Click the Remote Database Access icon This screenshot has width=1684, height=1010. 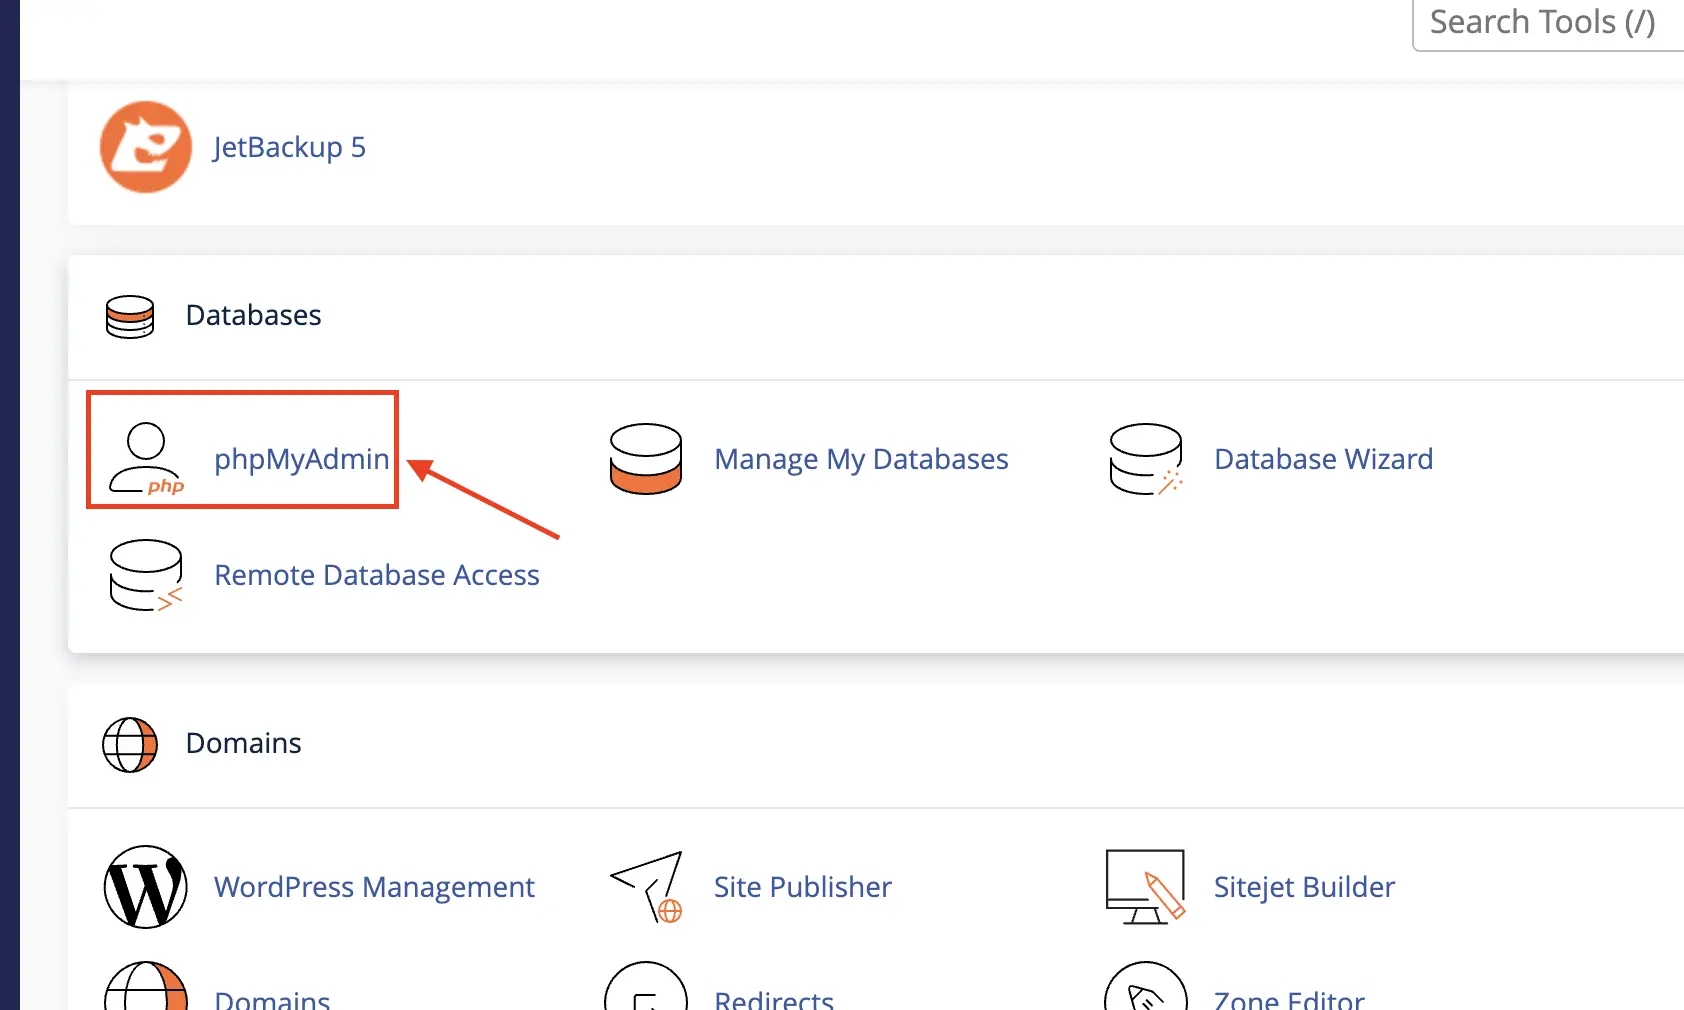[146, 575]
